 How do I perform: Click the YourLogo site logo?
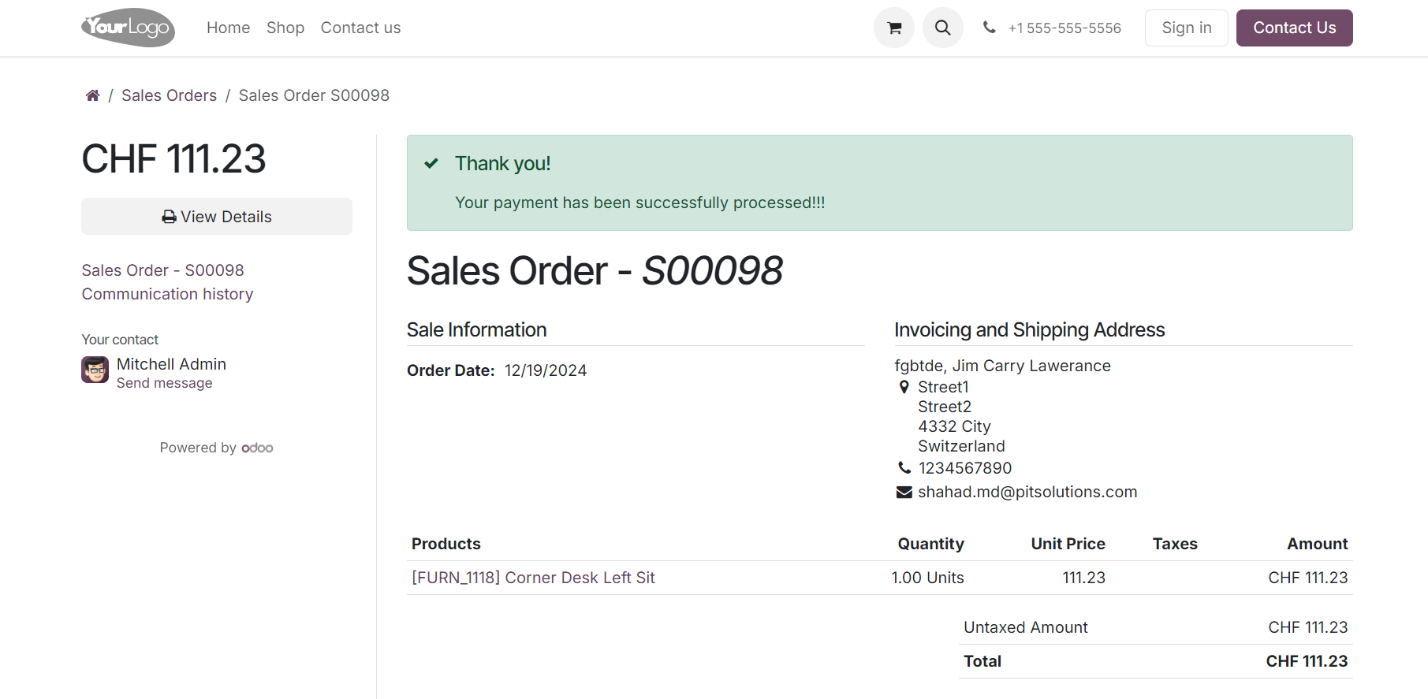pos(127,27)
